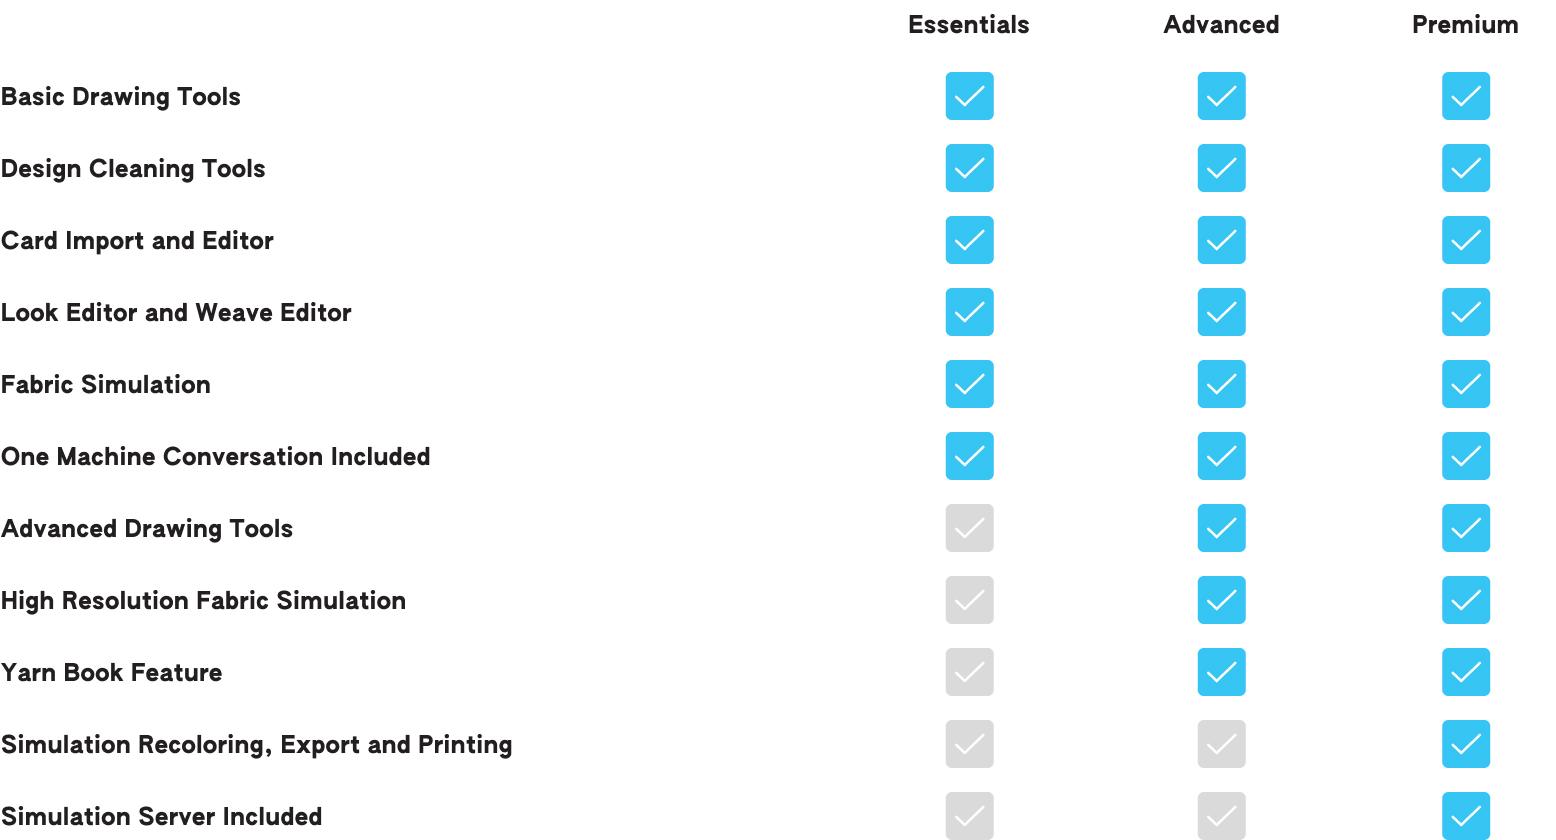The width and height of the screenshot is (1556, 840).
Task: Select the Premium plan heading
Action: click(x=1465, y=25)
